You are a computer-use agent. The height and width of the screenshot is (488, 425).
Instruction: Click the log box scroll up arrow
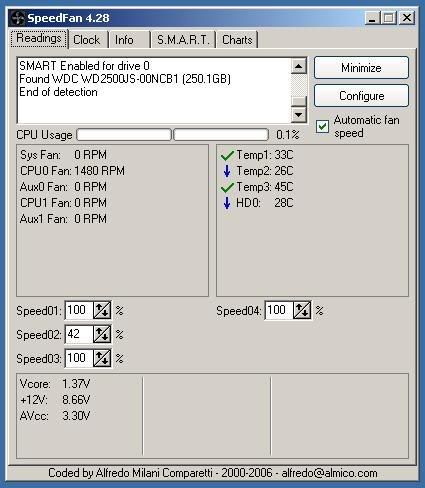[x=298, y=66]
